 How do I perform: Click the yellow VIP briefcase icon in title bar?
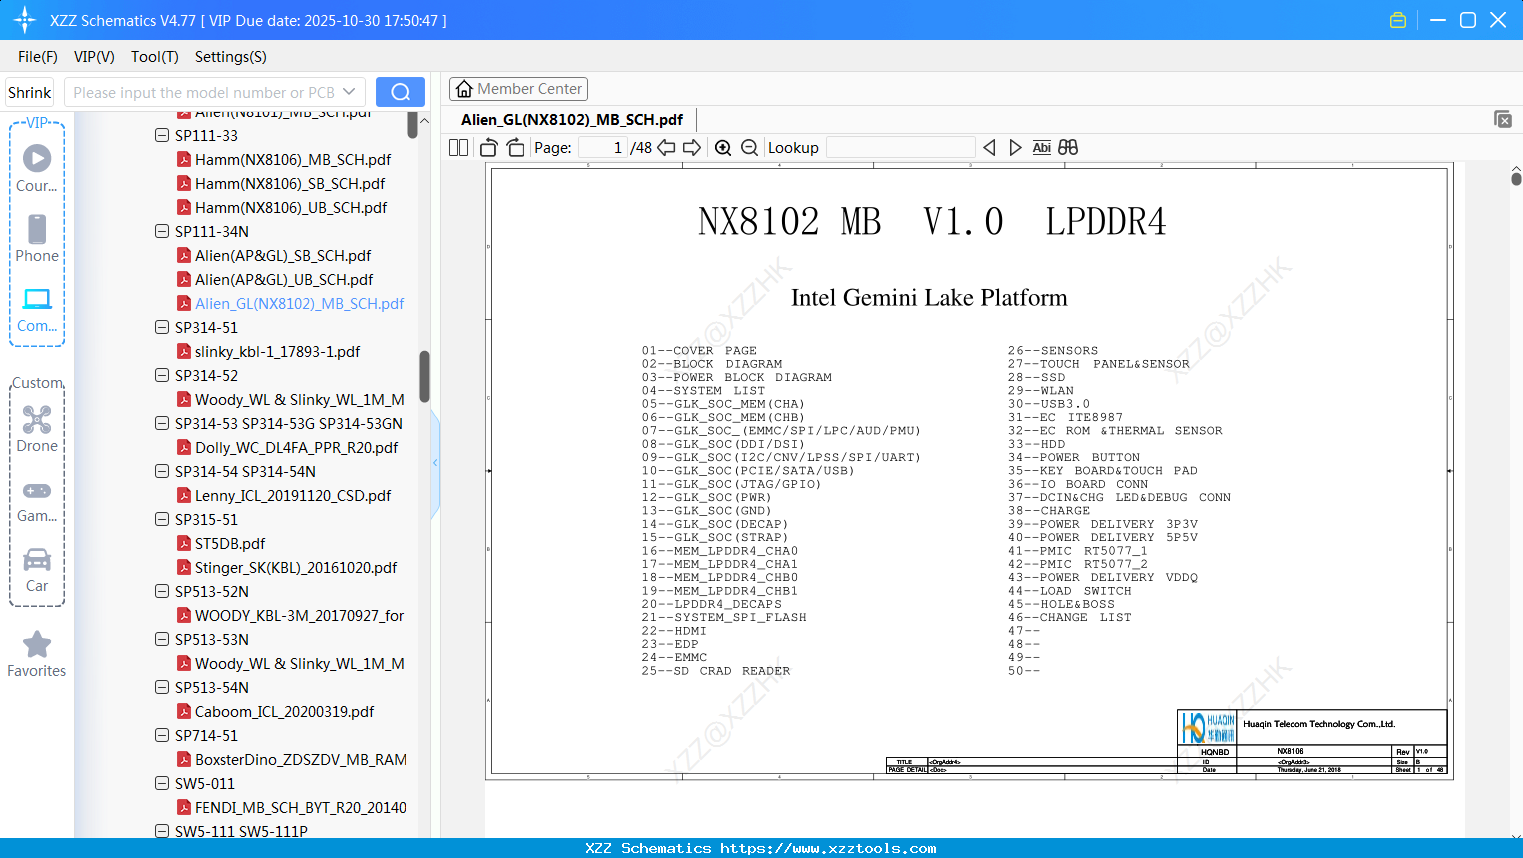(1398, 20)
